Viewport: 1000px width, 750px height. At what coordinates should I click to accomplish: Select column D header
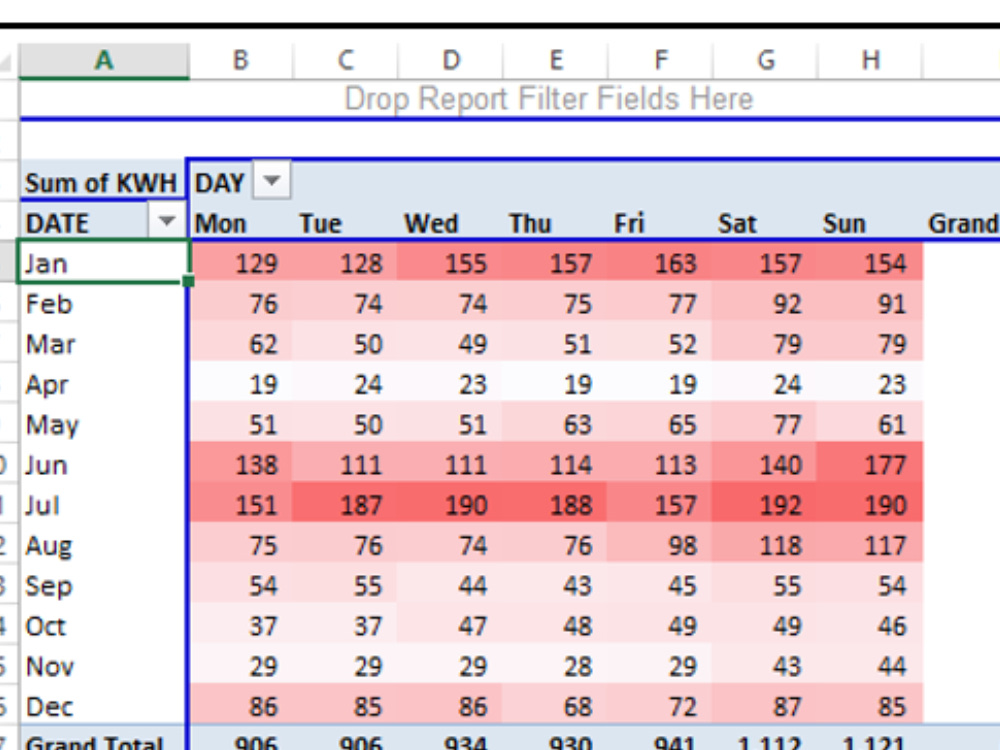450,61
